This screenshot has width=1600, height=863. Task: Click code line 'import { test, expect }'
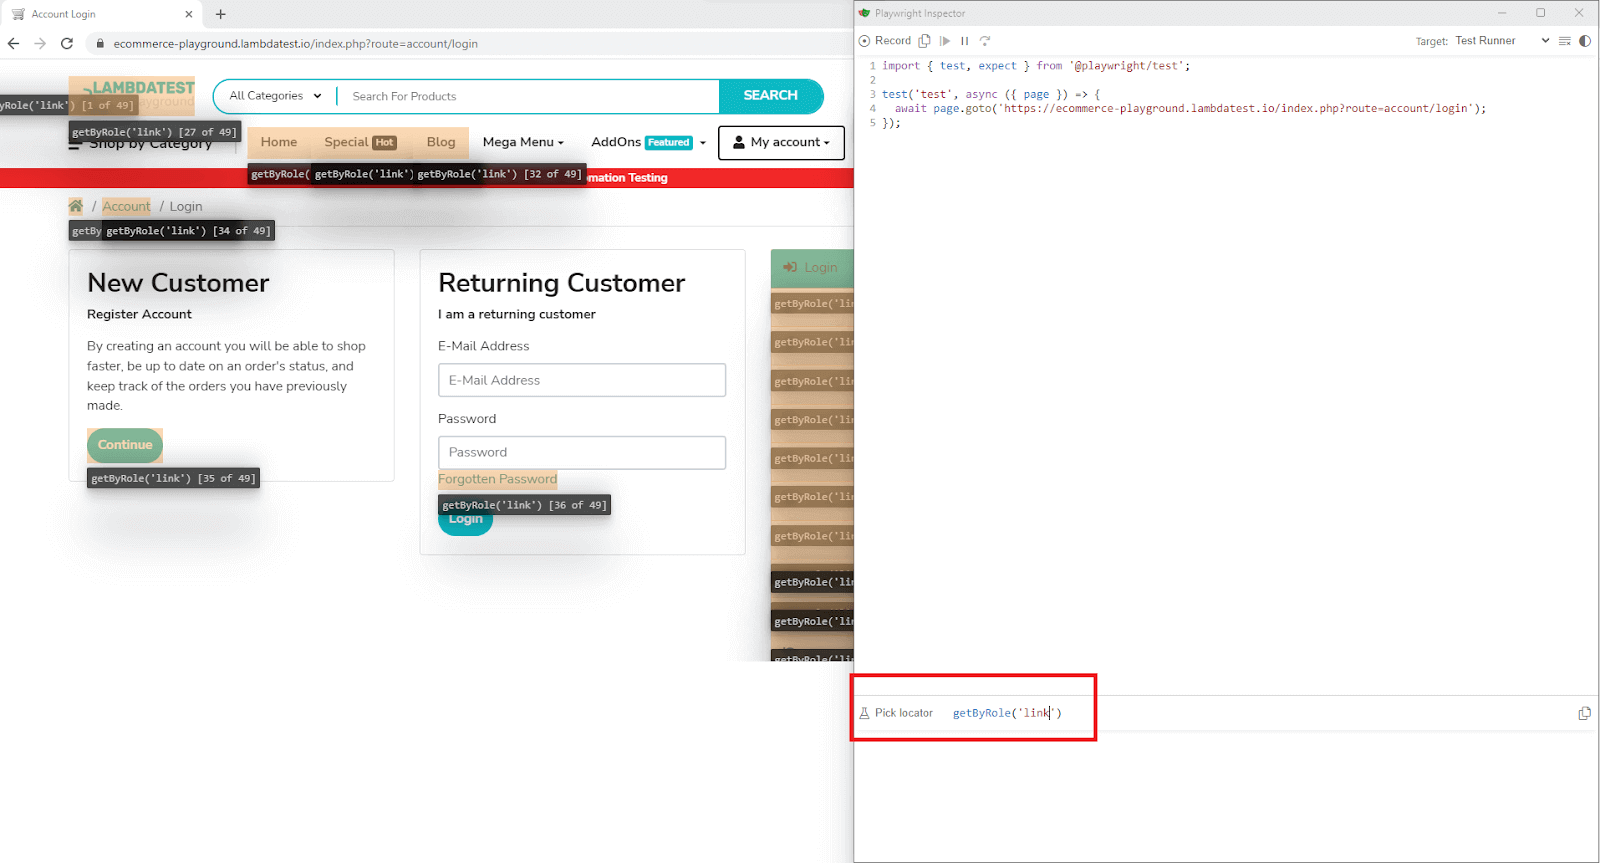[1036, 66]
